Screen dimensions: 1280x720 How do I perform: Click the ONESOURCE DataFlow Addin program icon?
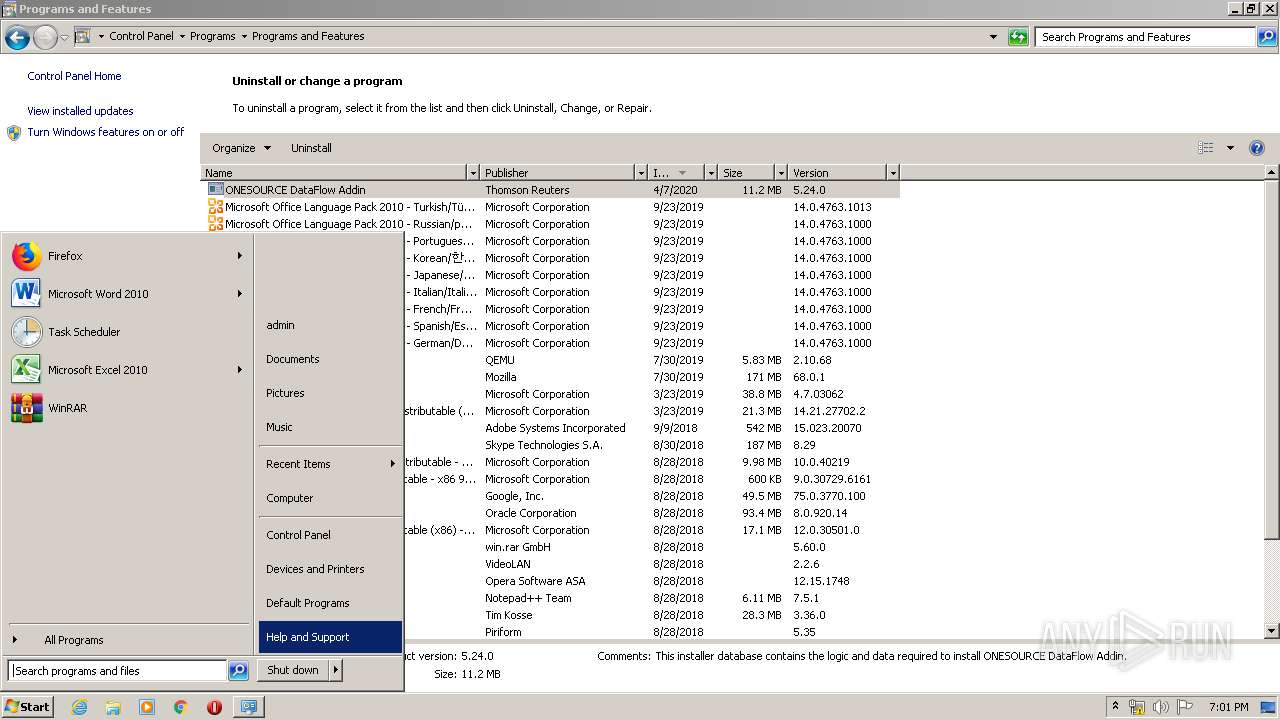click(x=215, y=189)
